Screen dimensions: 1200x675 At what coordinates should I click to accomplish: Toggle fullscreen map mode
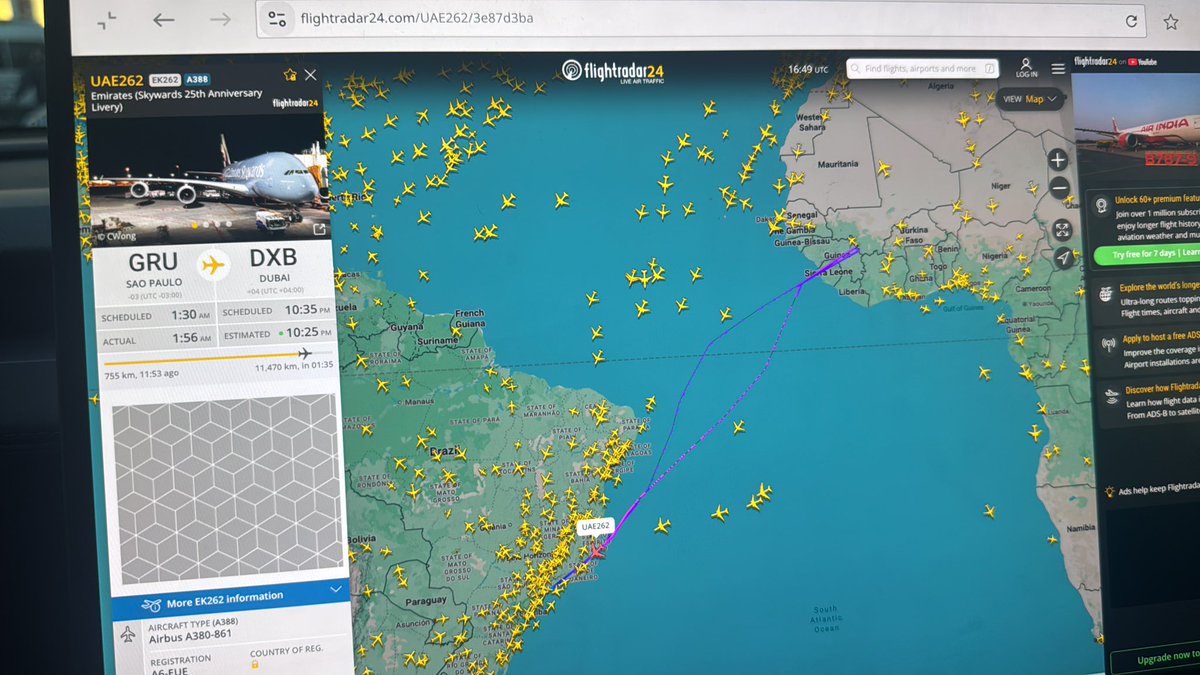[1062, 230]
